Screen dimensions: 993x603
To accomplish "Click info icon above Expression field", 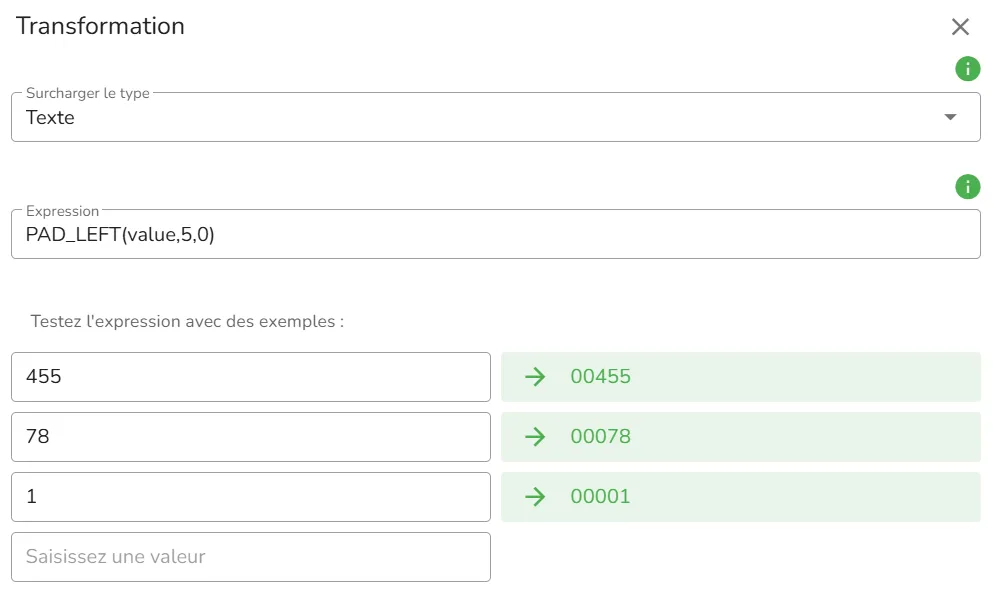I will [x=968, y=187].
